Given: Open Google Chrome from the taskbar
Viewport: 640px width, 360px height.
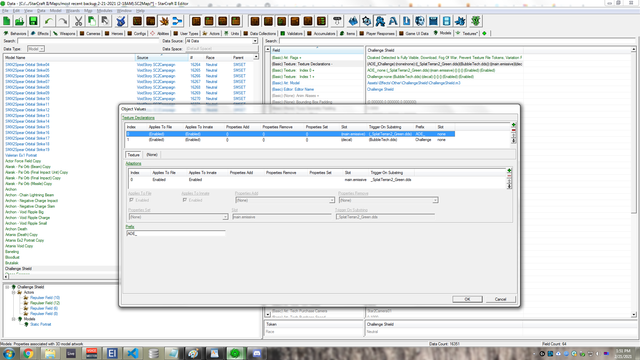Looking at the screenshot, I should pos(28,353).
